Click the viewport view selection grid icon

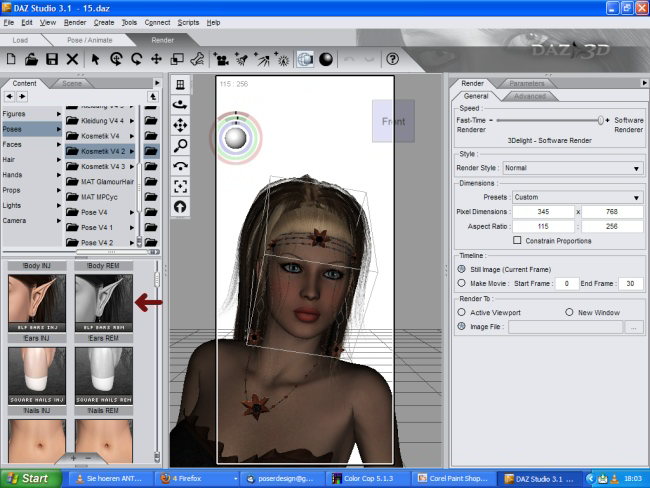(180, 85)
